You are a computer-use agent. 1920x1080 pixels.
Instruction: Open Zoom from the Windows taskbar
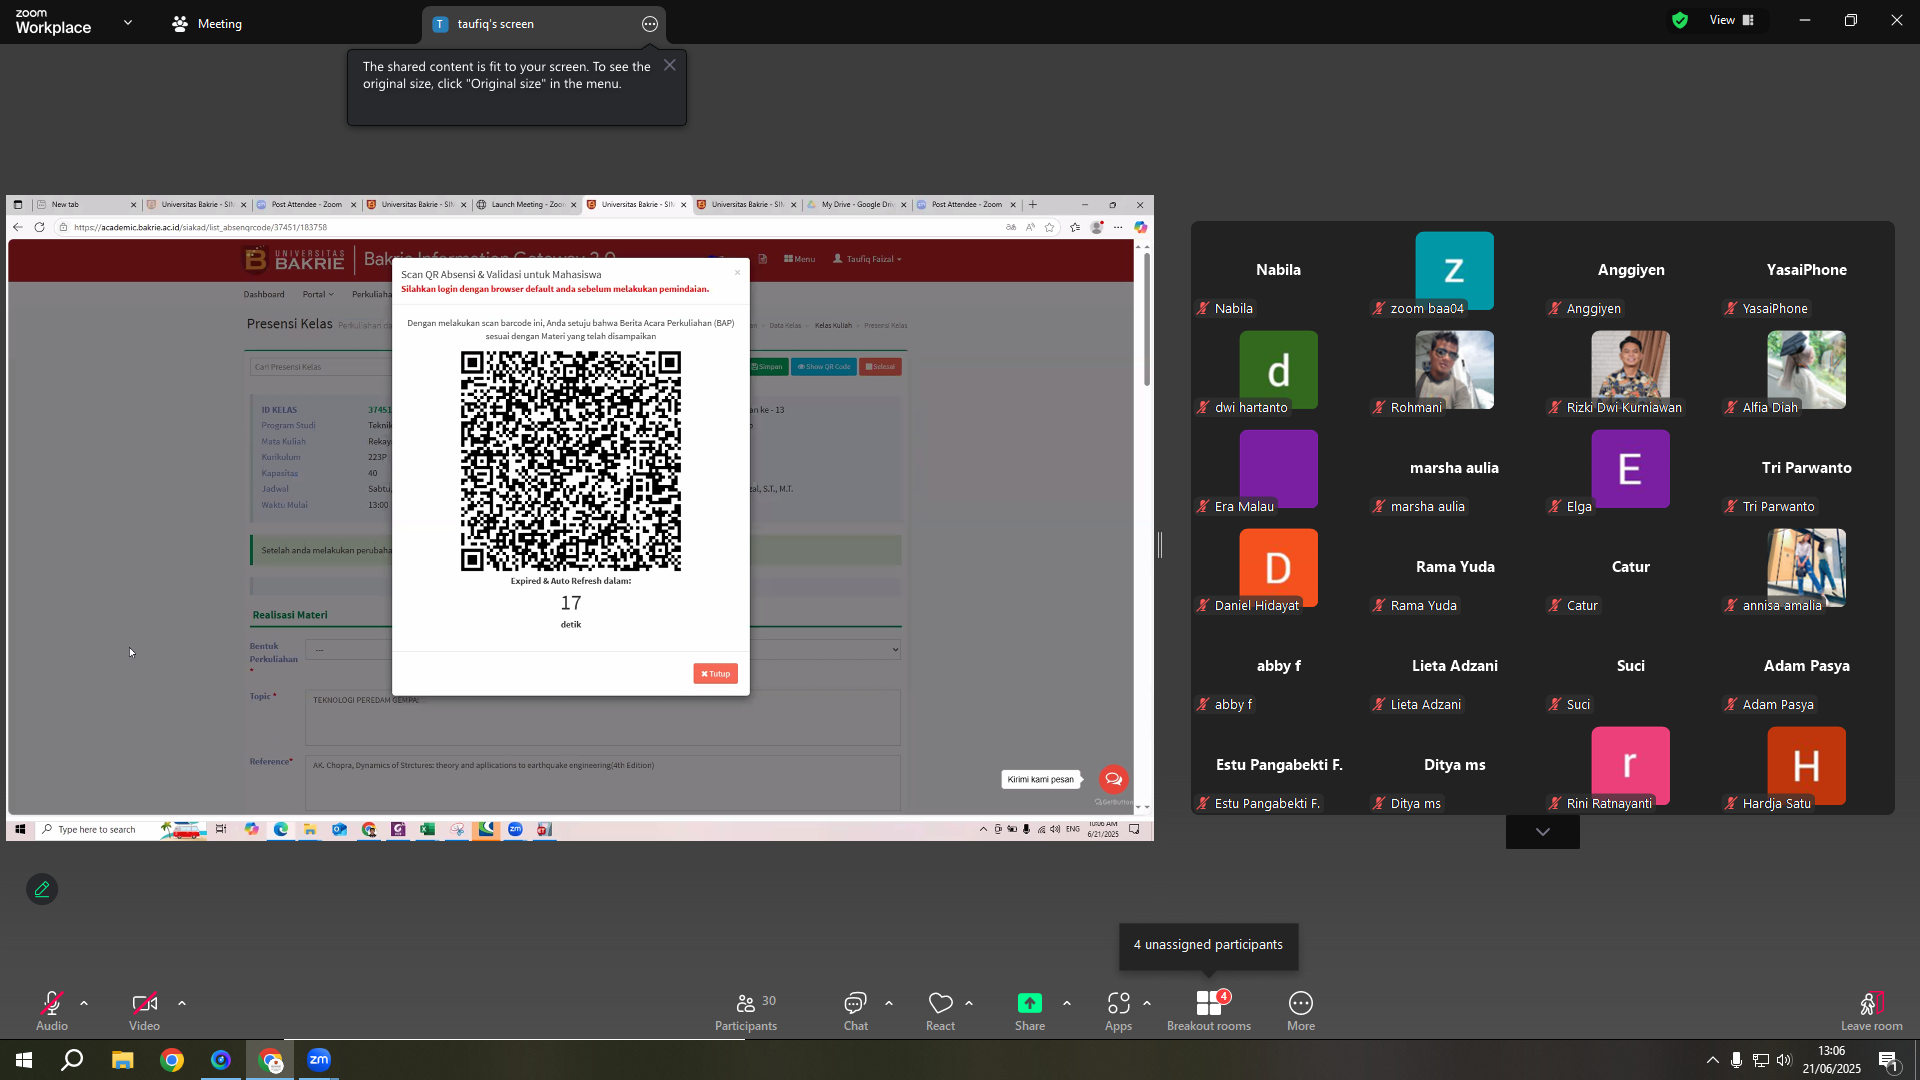pyautogui.click(x=319, y=1060)
